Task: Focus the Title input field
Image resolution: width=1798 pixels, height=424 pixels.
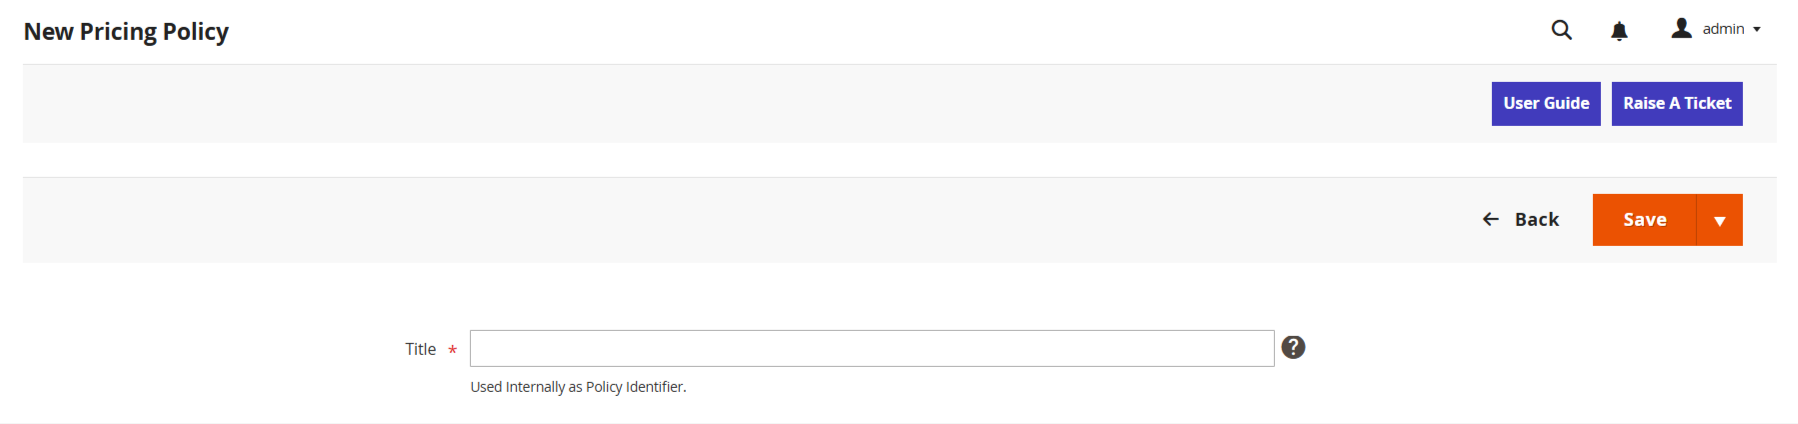Action: [871, 348]
